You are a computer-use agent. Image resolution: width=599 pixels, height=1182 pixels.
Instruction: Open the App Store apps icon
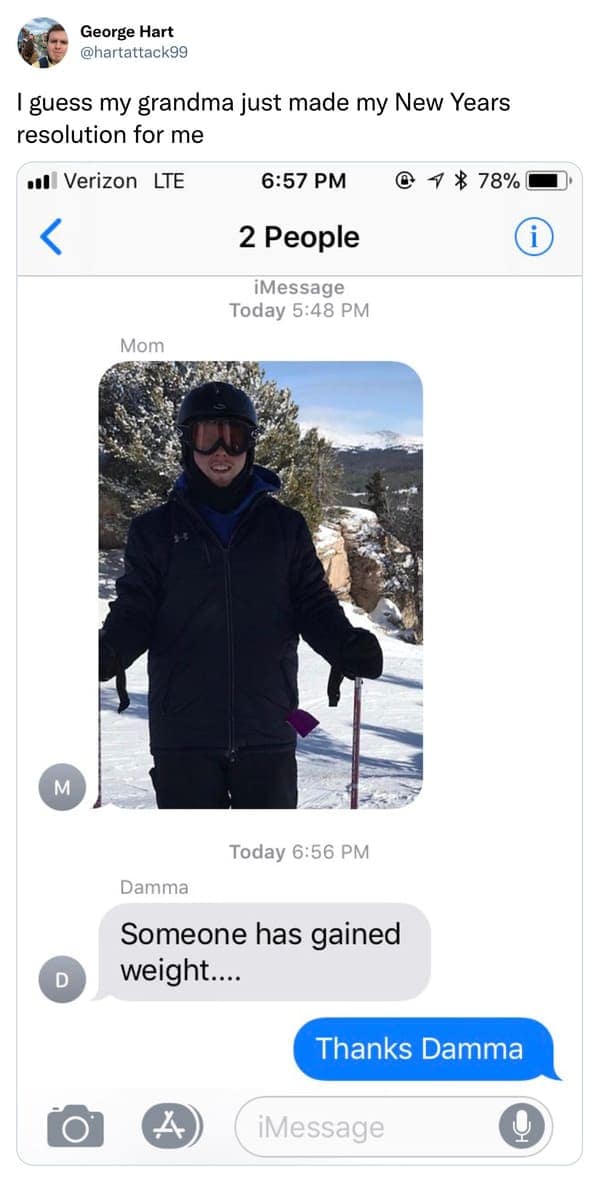point(172,1125)
